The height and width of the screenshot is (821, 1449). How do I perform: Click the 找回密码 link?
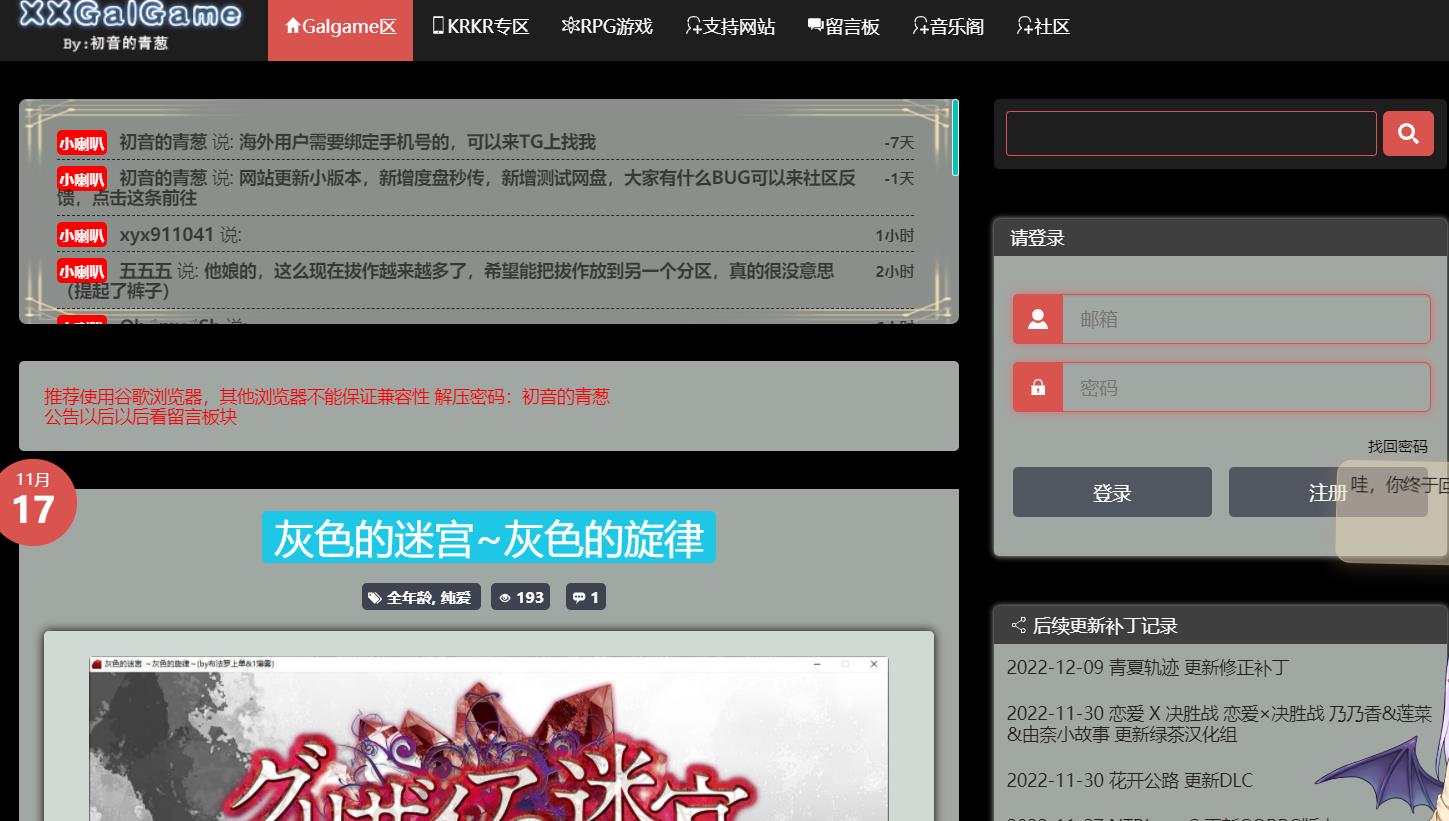pos(1397,446)
